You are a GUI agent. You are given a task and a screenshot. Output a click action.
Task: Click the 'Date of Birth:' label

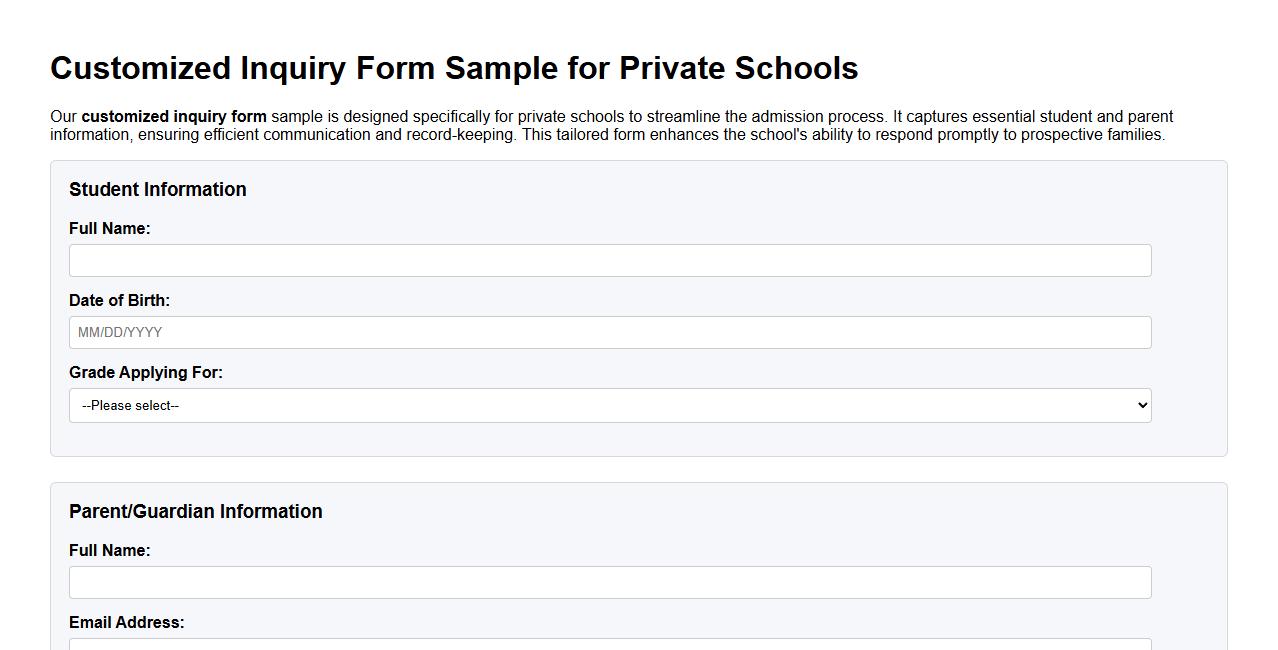point(119,300)
